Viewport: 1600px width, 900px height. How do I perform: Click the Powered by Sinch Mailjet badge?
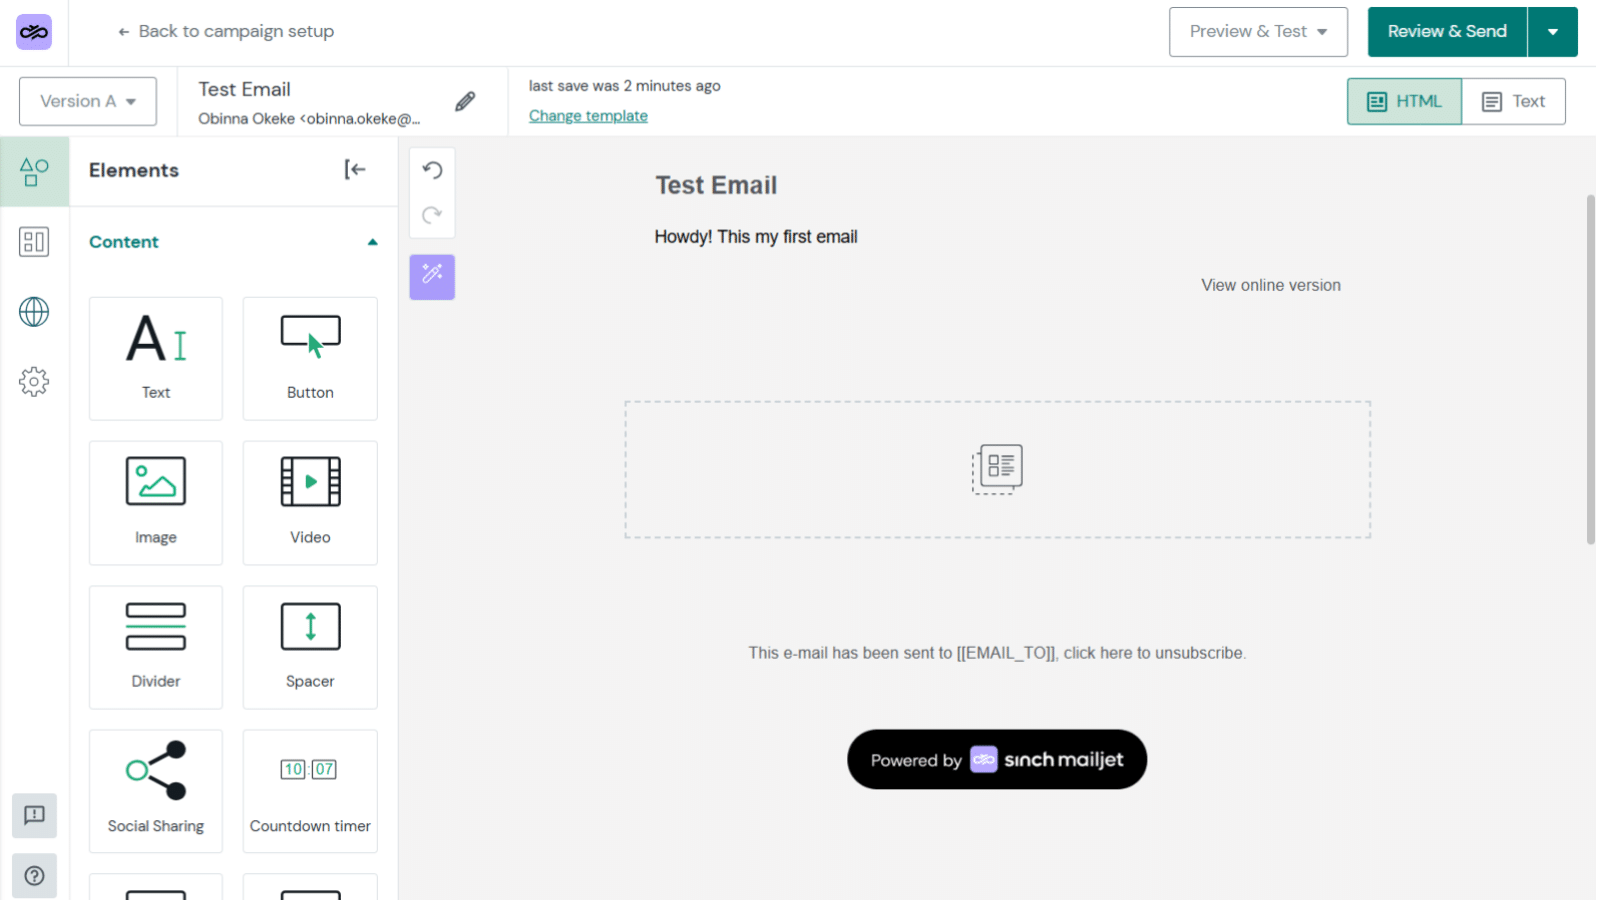[x=997, y=760]
